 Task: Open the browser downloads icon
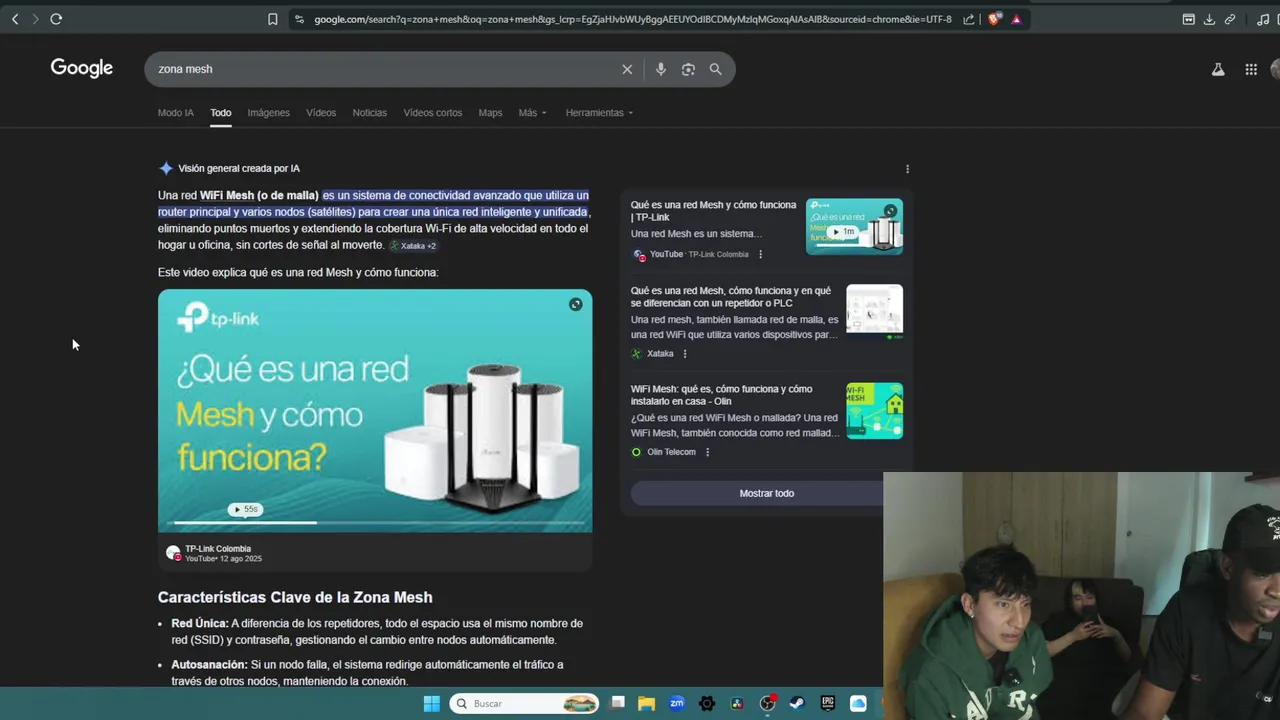click(x=1209, y=19)
